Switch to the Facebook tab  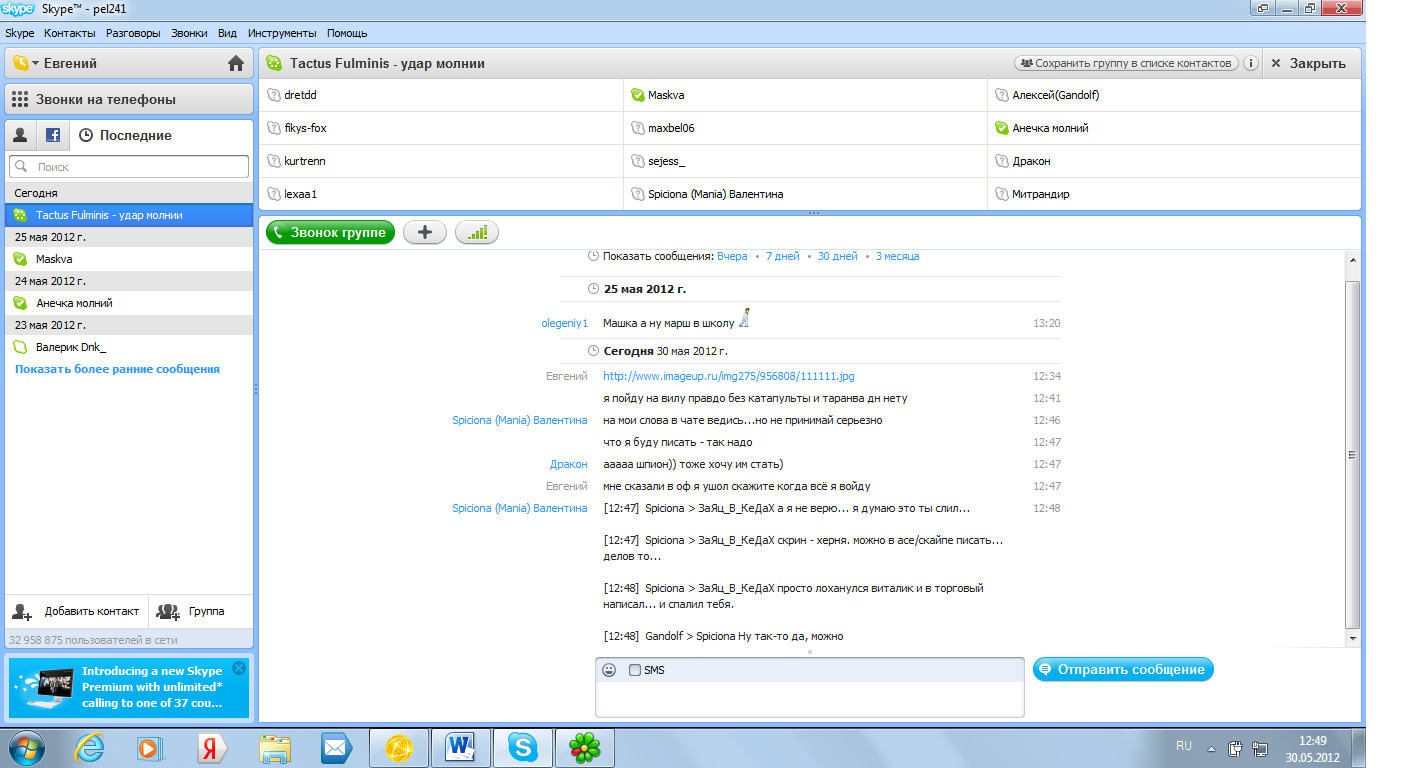pos(53,135)
